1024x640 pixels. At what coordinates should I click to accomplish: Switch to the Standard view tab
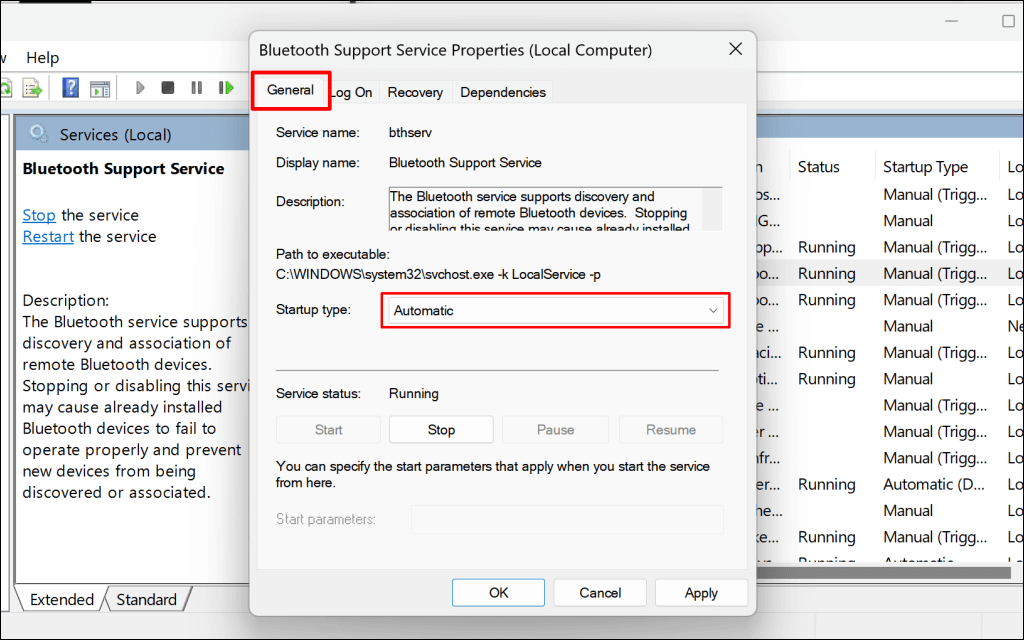tap(146, 600)
